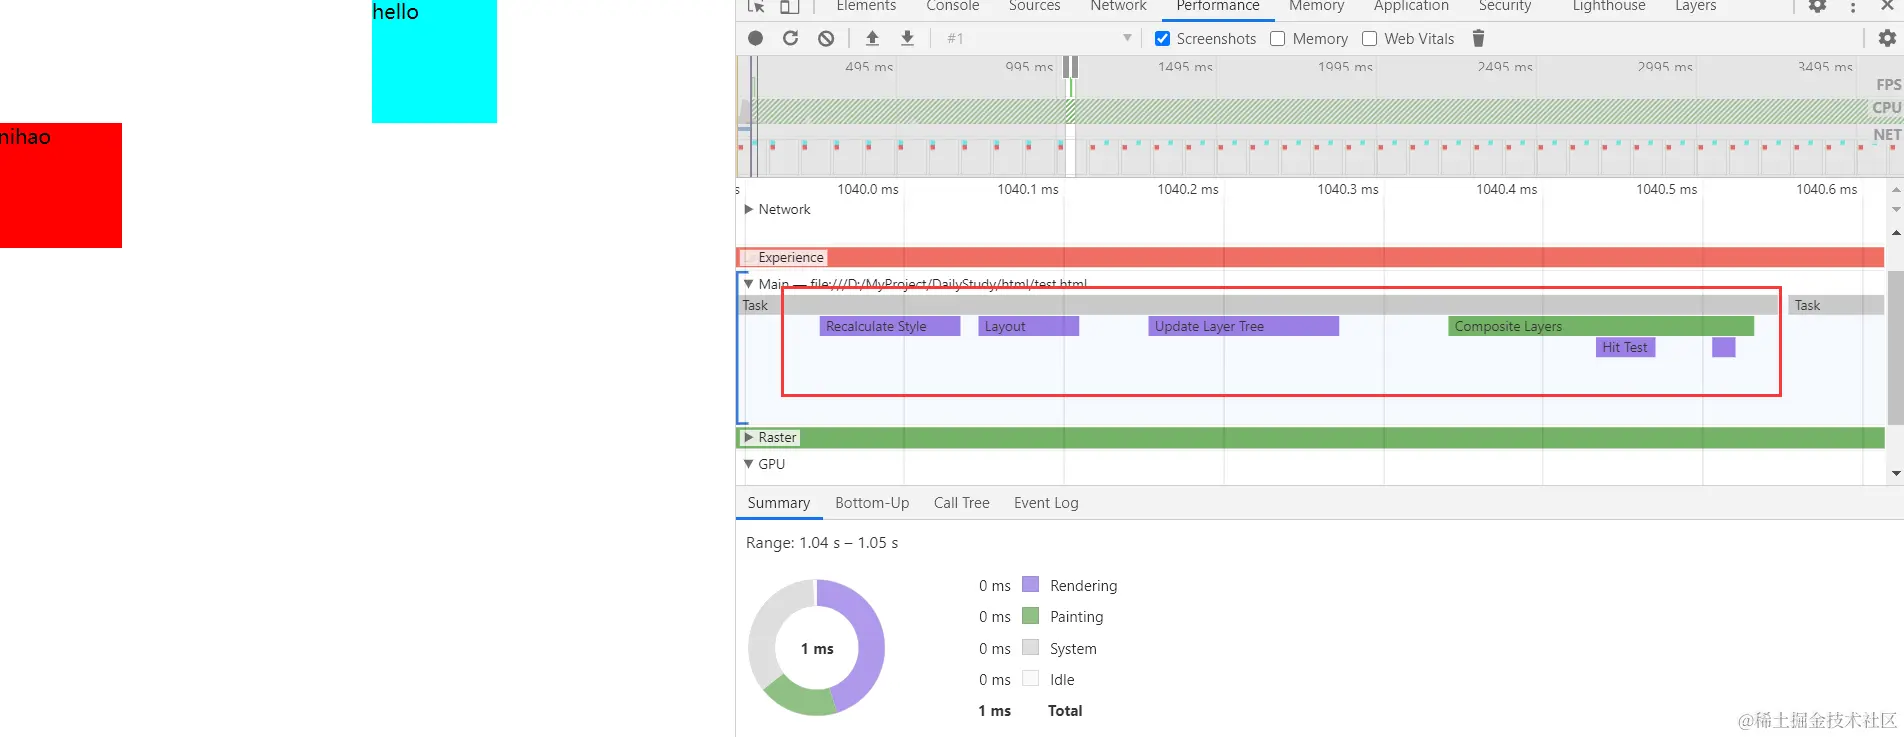Open the DevTools kebab menu
Screen dimensions: 1904x737
[x=1853, y=6]
